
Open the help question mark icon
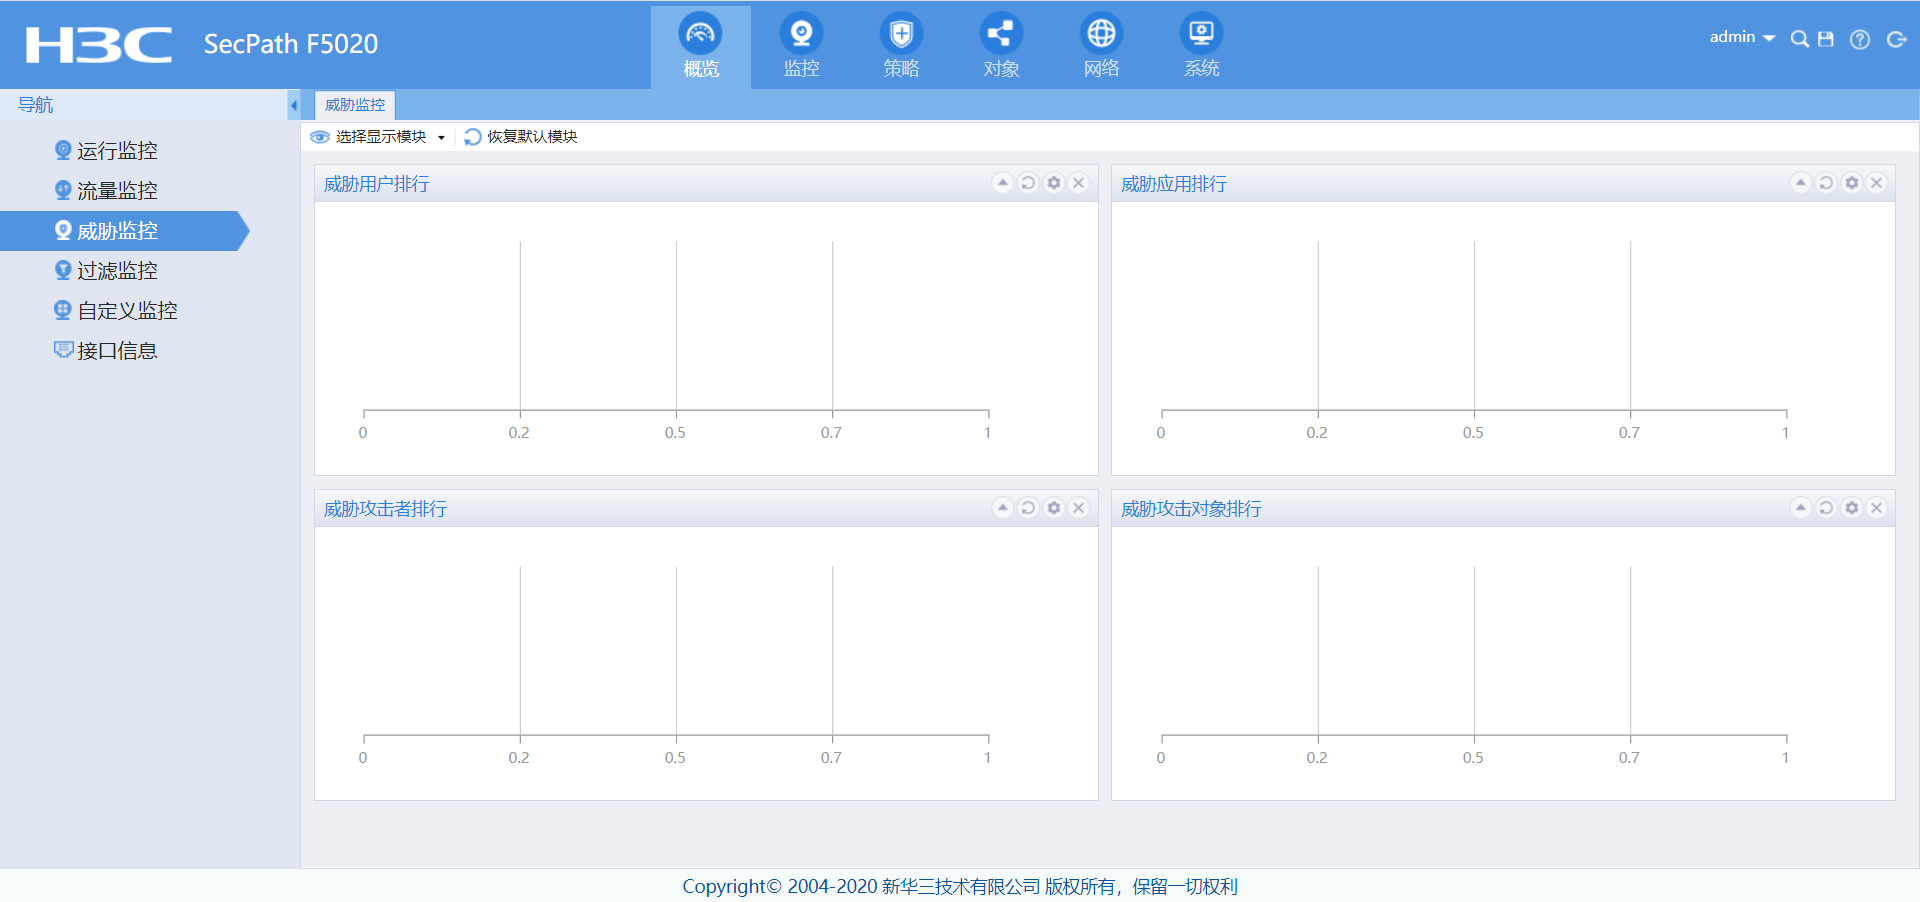pos(1860,39)
